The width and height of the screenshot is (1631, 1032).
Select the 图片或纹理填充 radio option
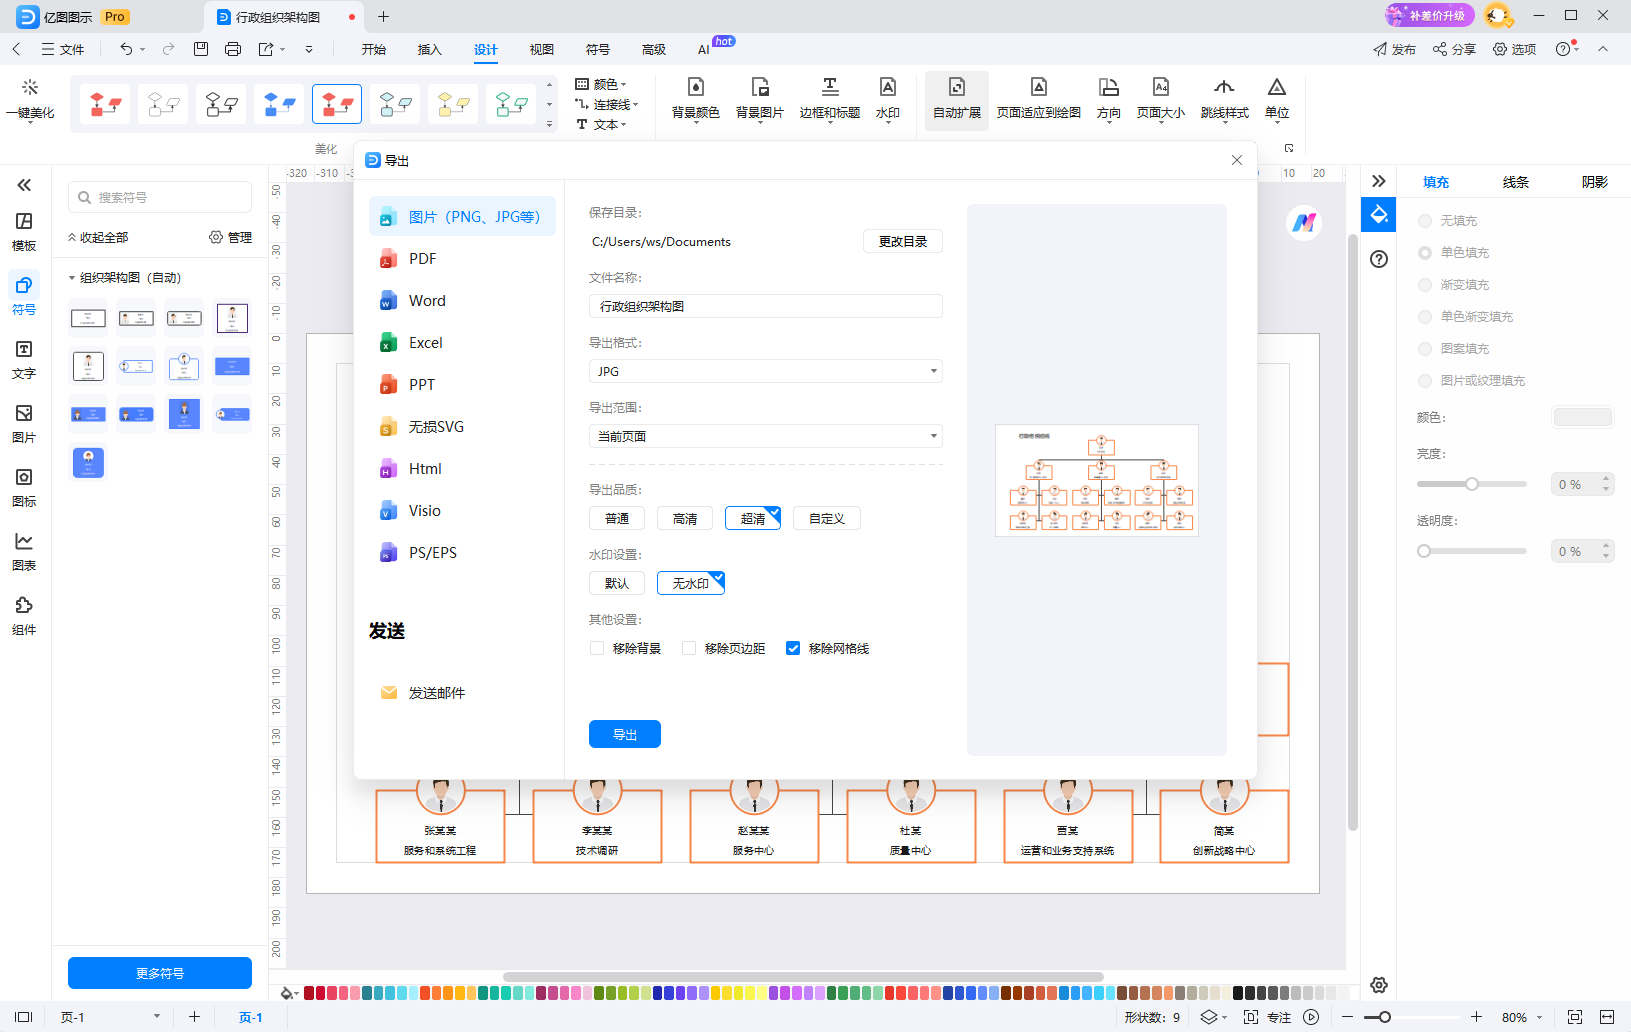pos(1425,381)
